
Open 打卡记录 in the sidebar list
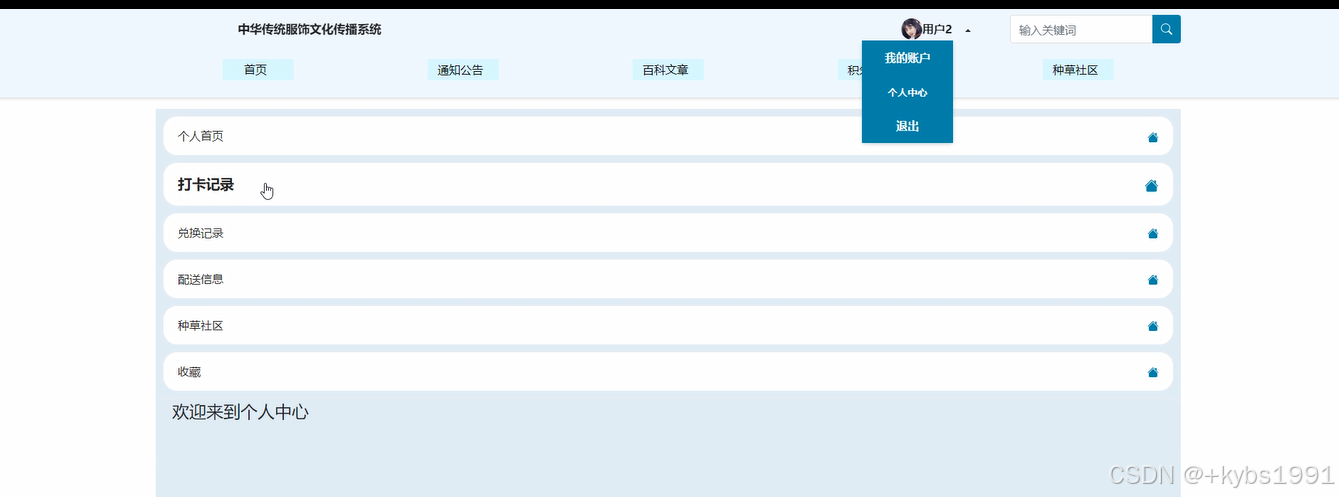[x=668, y=185]
